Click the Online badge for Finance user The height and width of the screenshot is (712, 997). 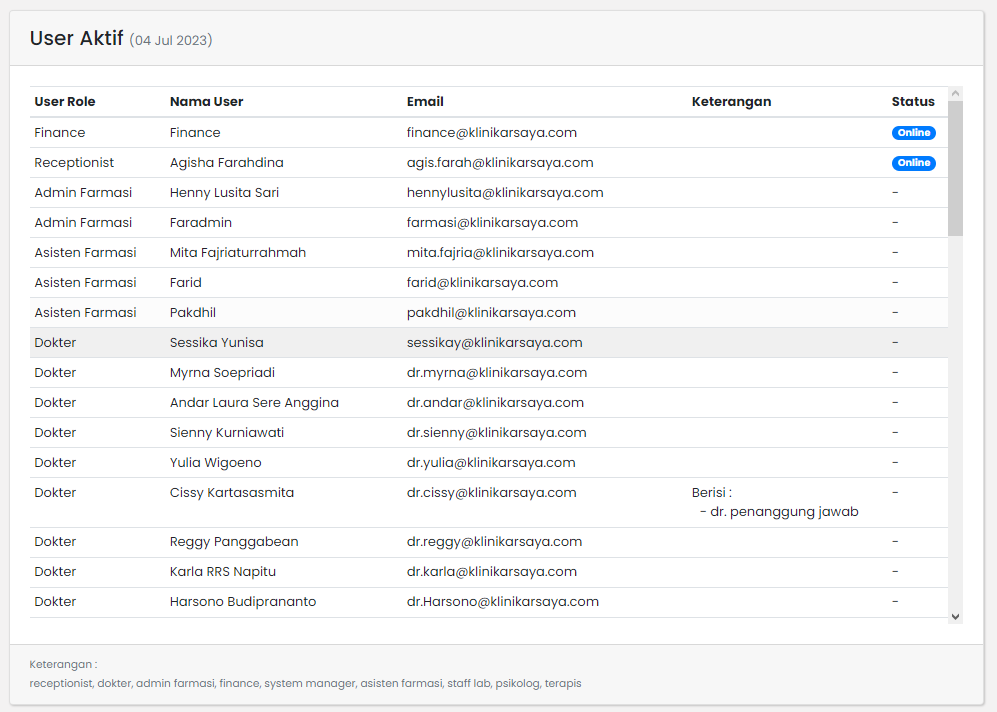pyautogui.click(x=913, y=133)
